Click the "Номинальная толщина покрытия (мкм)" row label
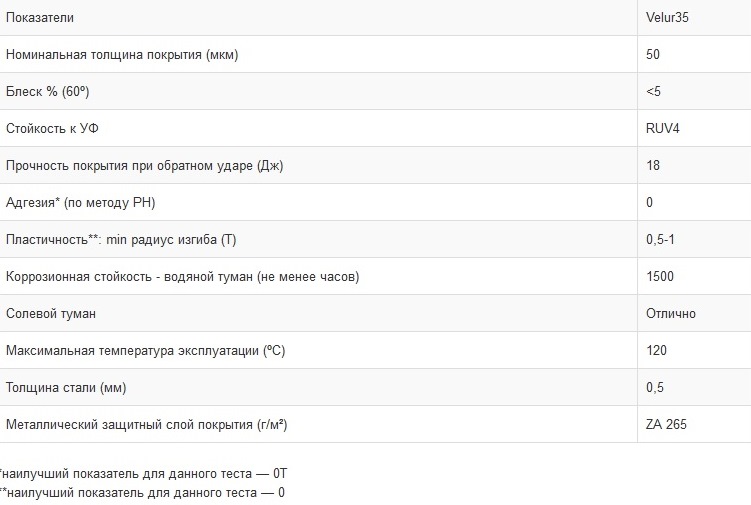Image resolution: width=751 pixels, height=505 pixels. coord(122,54)
